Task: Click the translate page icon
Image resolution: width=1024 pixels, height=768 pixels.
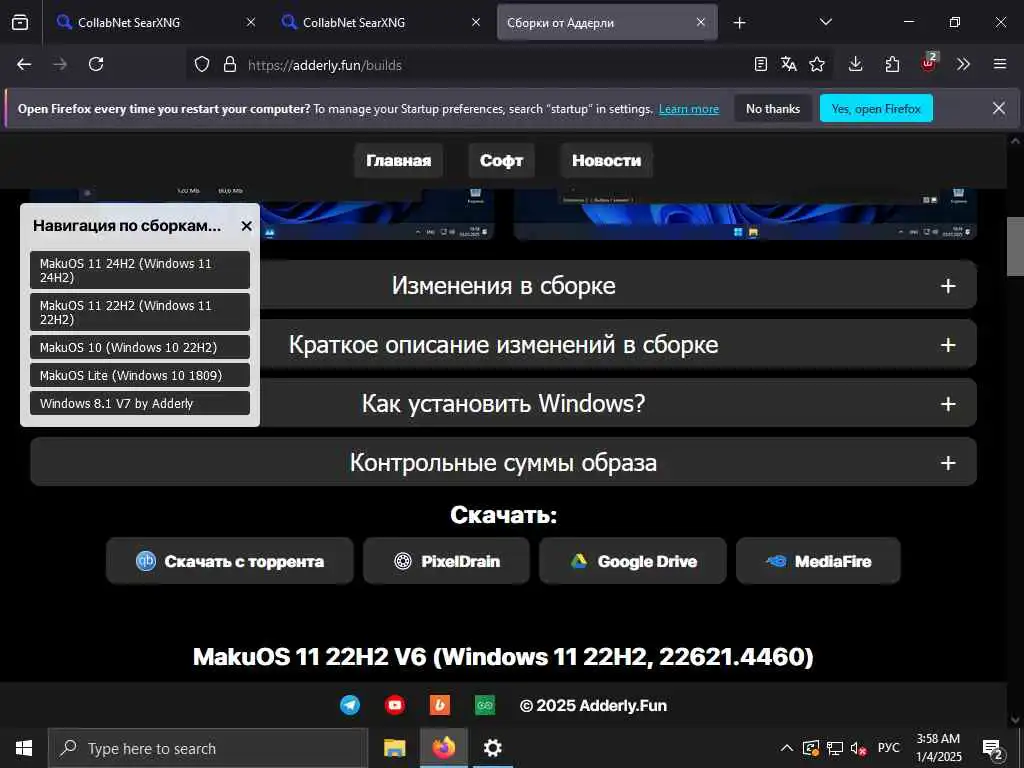Action: point(788,64)
